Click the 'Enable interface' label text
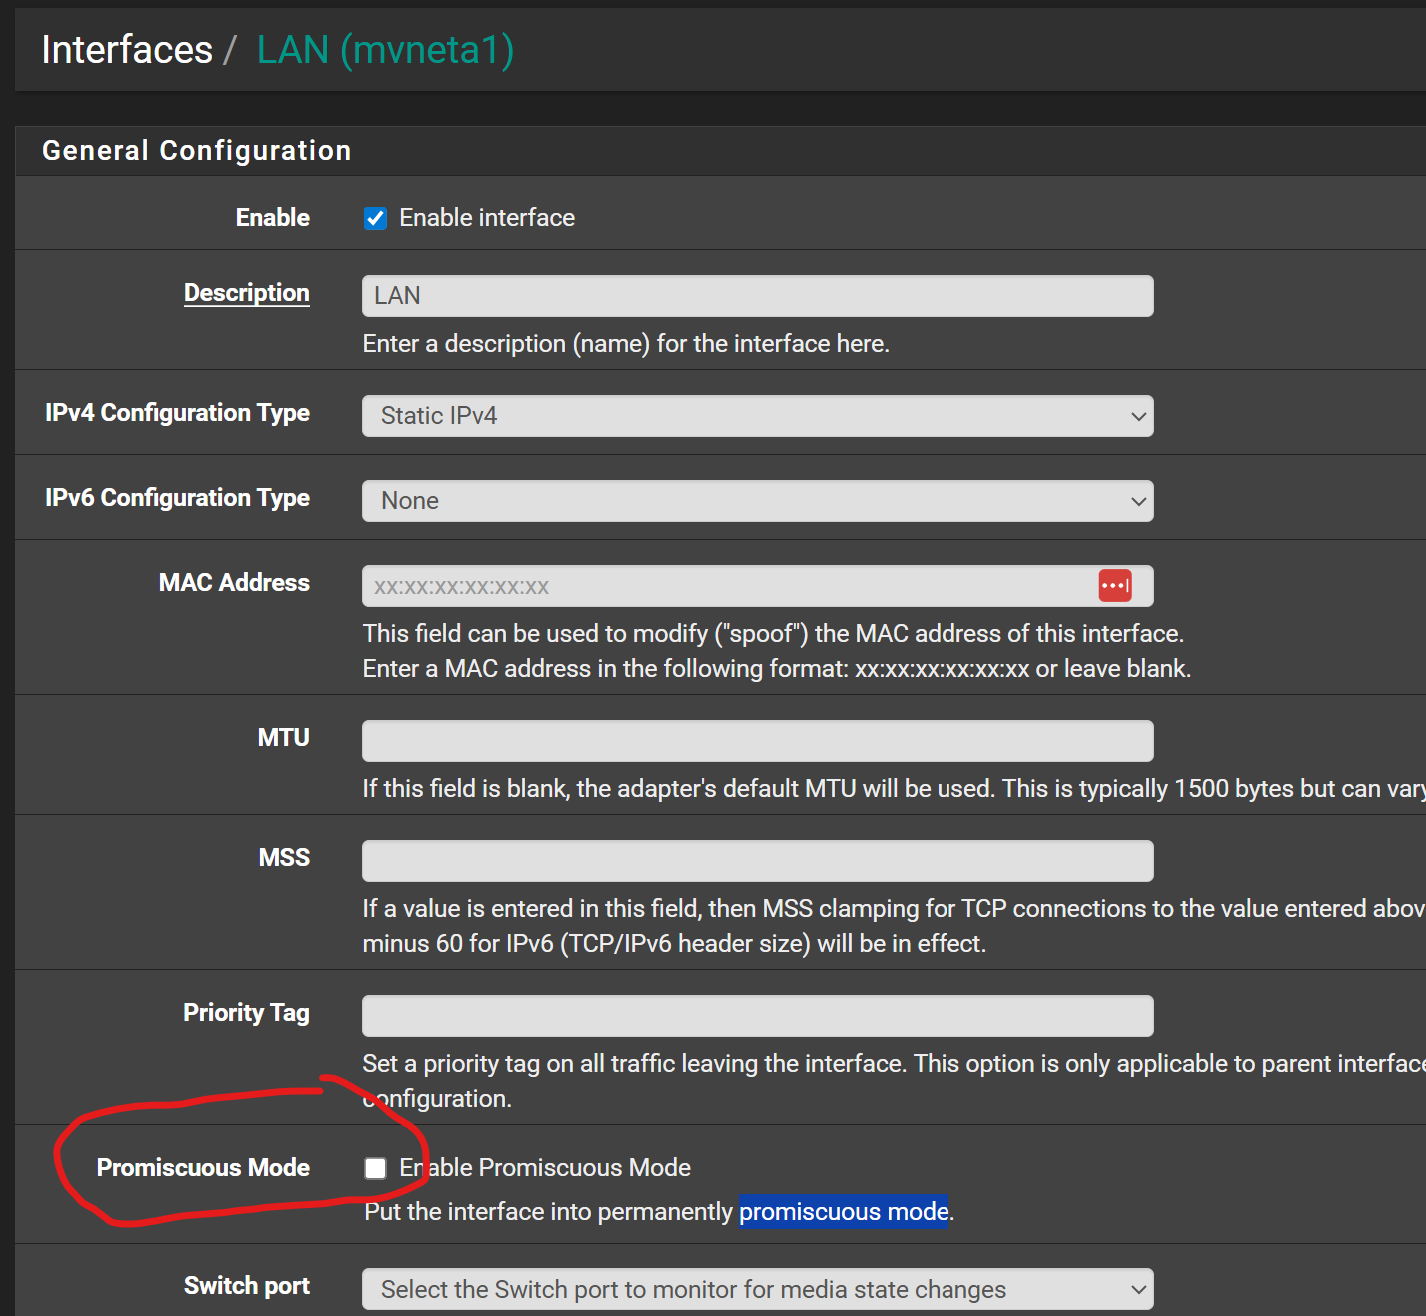The height and width of the screenshot is (1316, 1426). coord(487,218)
